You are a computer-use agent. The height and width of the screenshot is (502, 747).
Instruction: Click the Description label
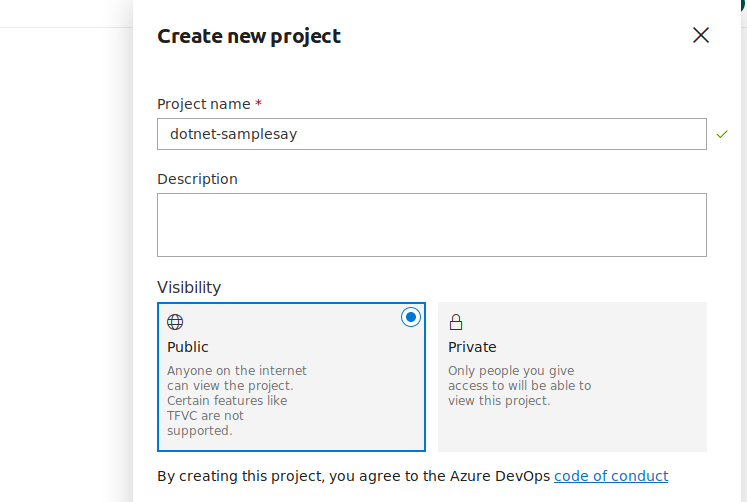coord(197,179)
